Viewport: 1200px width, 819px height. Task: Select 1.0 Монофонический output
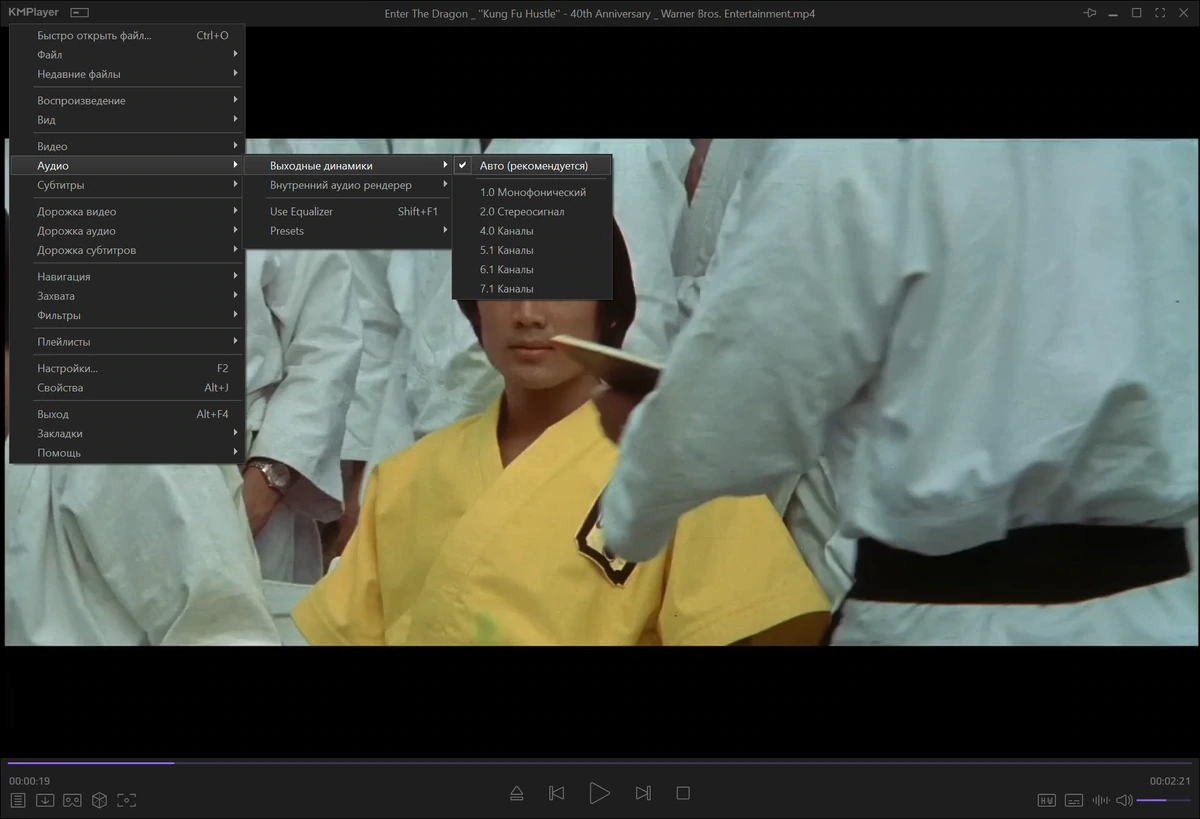click(532, 192)
